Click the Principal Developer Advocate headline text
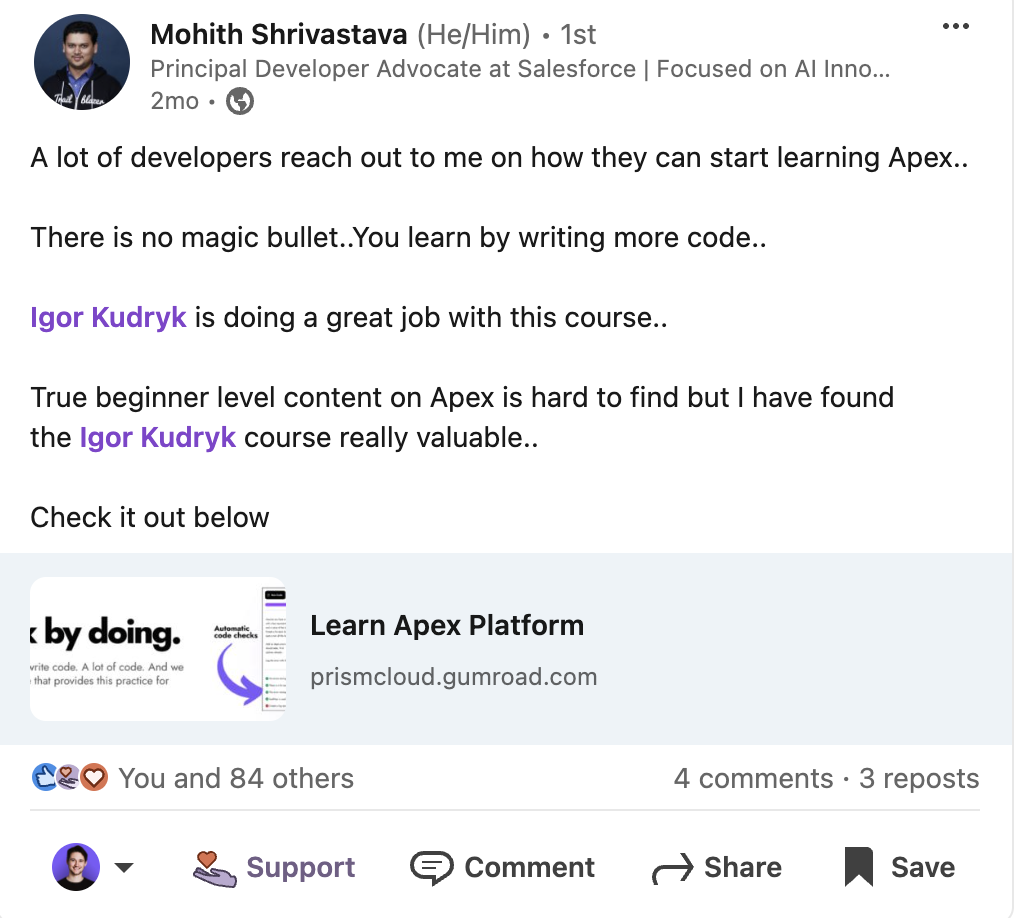 click(519, 69)
